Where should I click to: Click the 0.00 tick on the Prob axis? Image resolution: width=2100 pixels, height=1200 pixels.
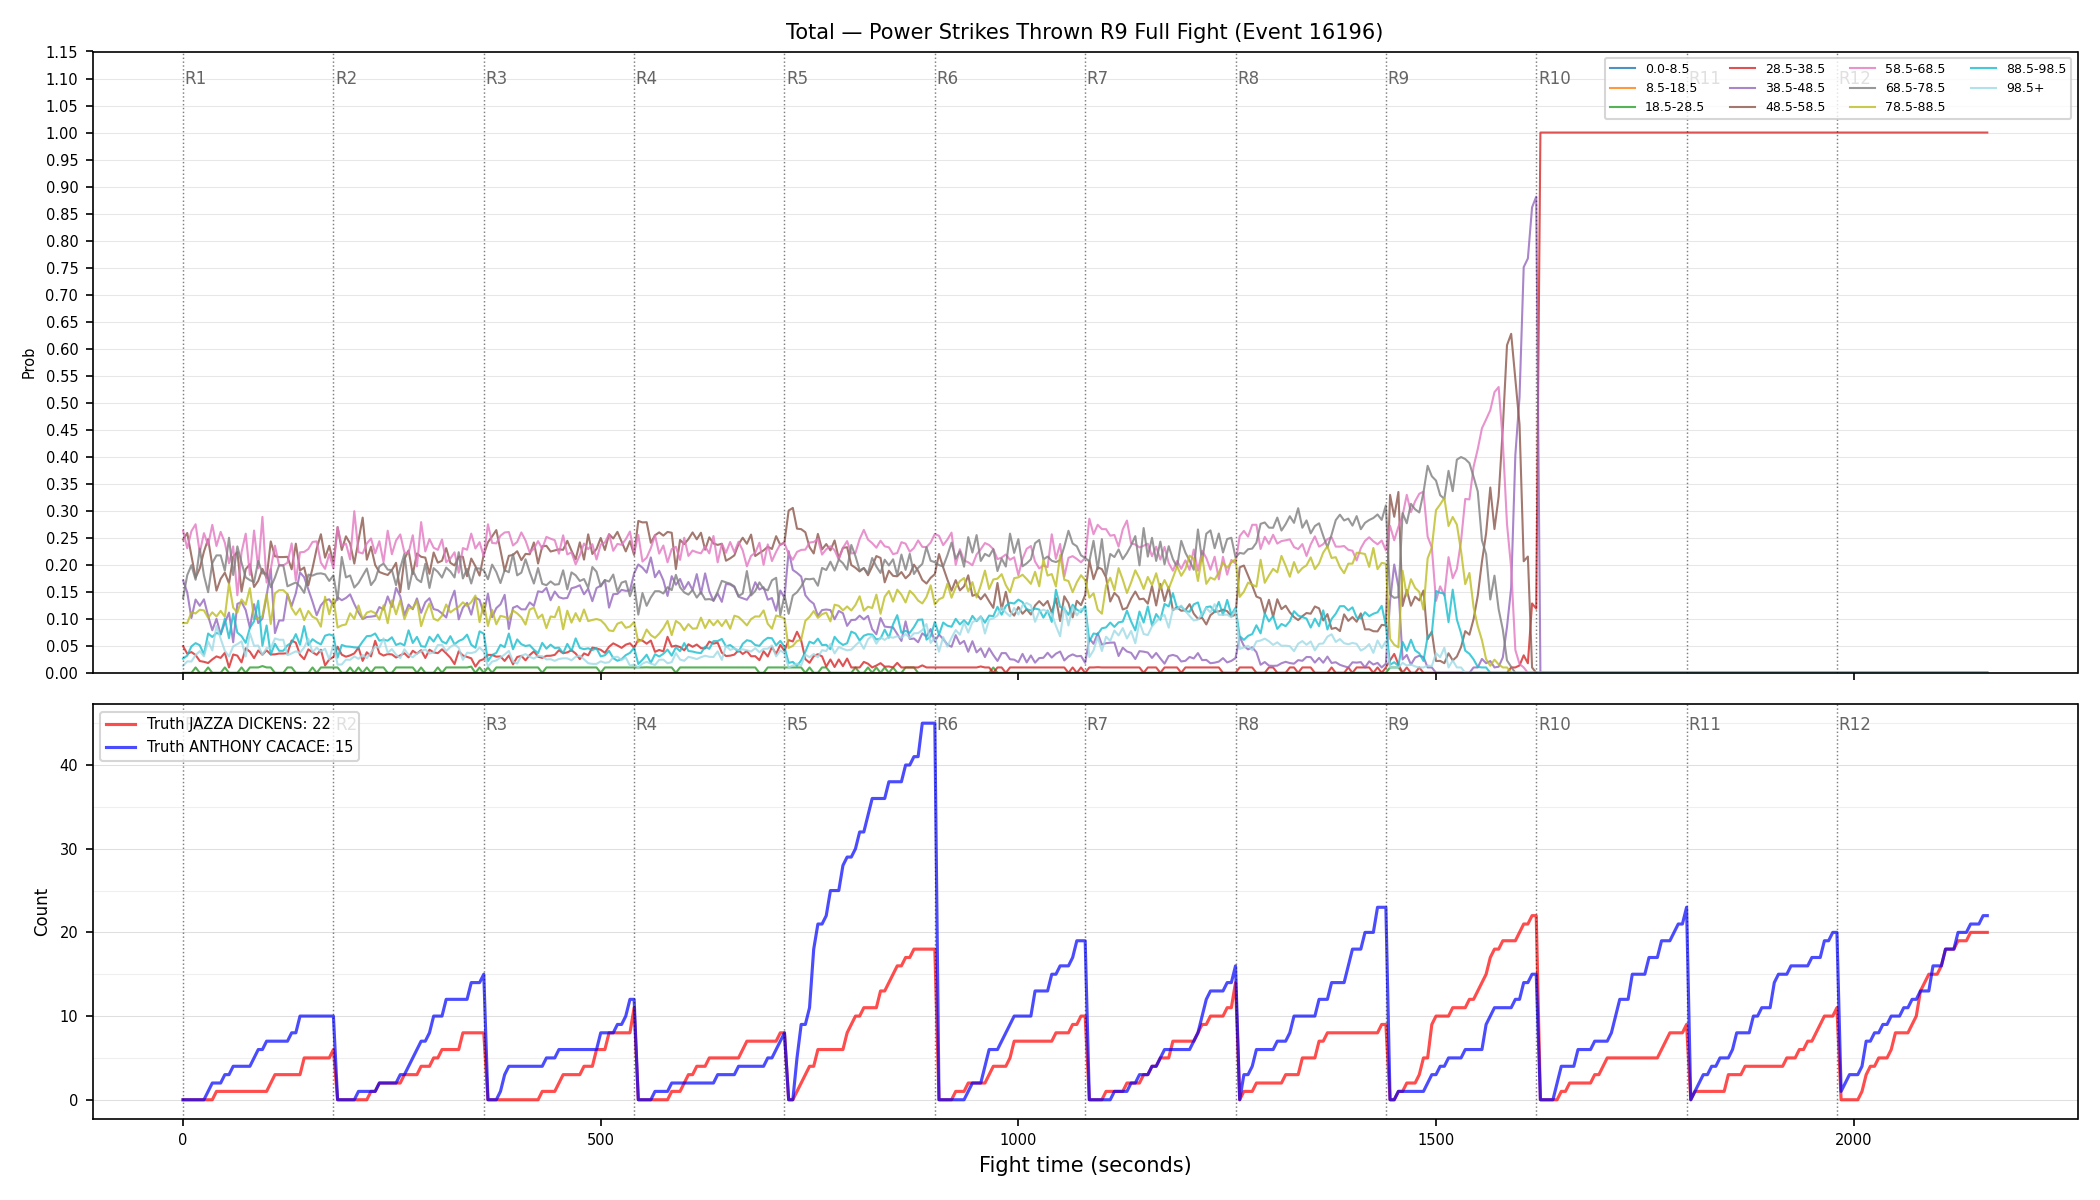(62, 674)
